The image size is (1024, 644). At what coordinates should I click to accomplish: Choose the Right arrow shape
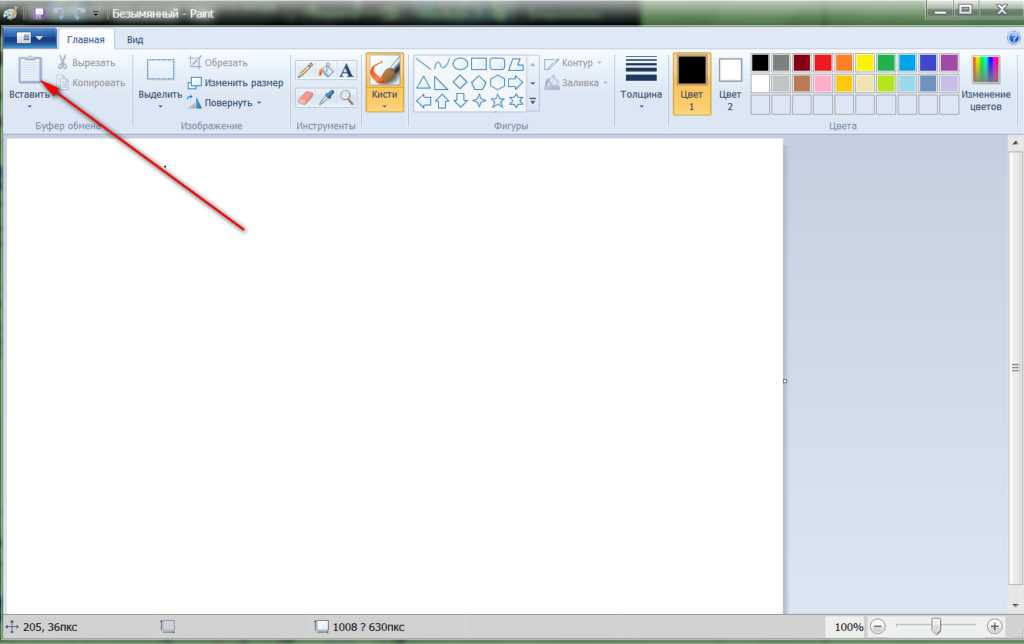(x=516, y=83)
